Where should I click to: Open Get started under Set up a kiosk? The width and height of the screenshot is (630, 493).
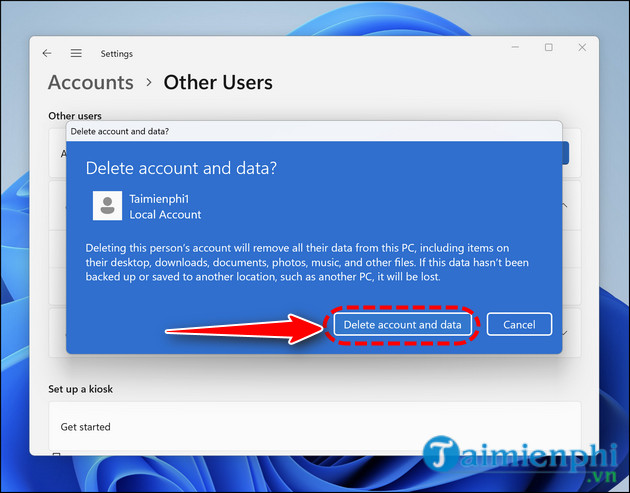pyautogui.click(x=86, y=427)
